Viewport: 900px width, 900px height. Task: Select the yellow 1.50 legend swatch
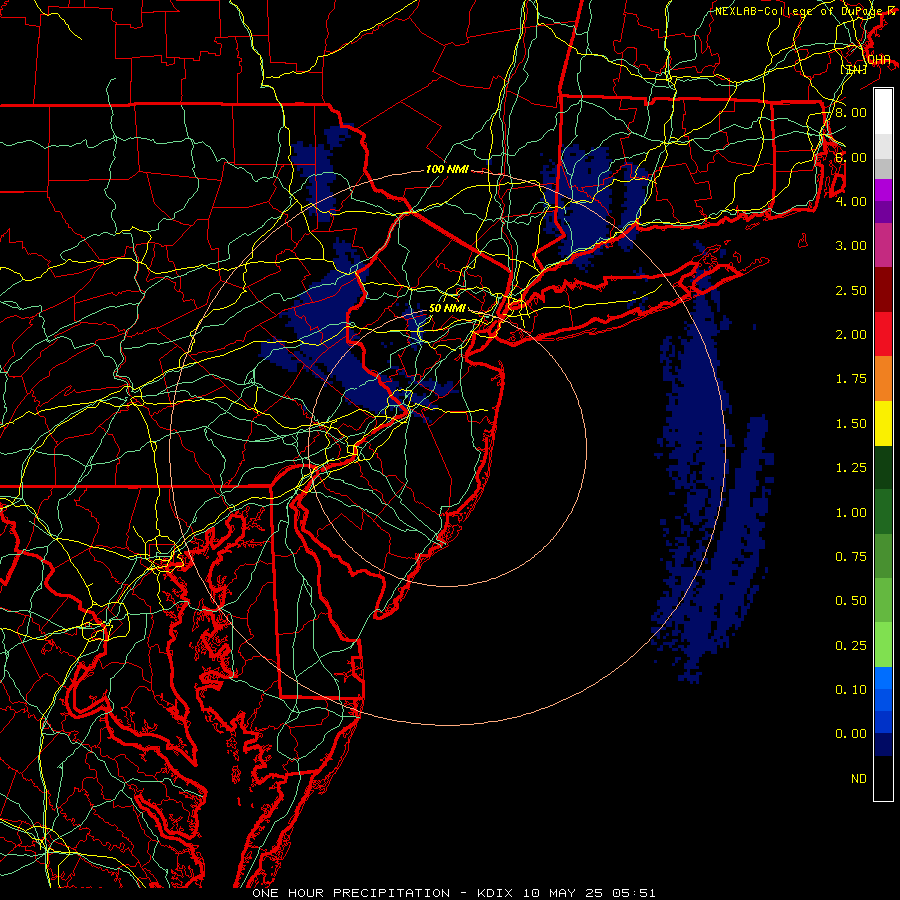click(883, 424)
